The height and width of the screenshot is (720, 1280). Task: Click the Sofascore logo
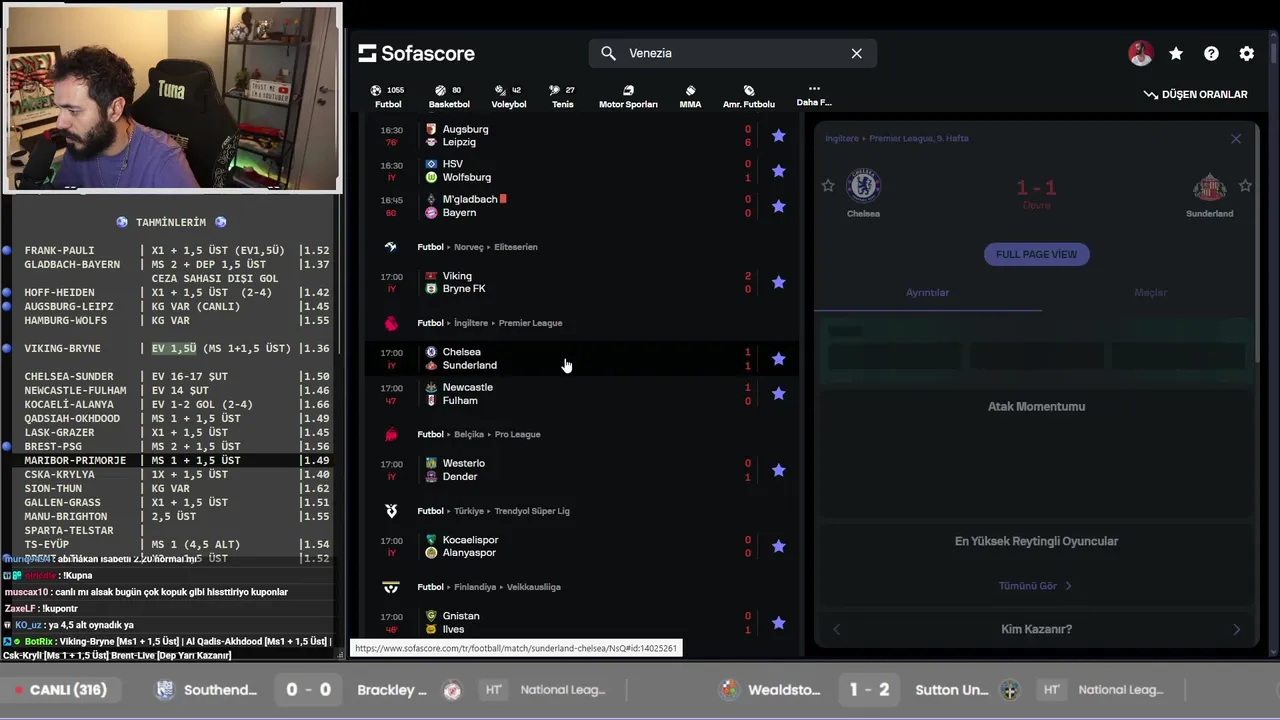coord(417,53)
